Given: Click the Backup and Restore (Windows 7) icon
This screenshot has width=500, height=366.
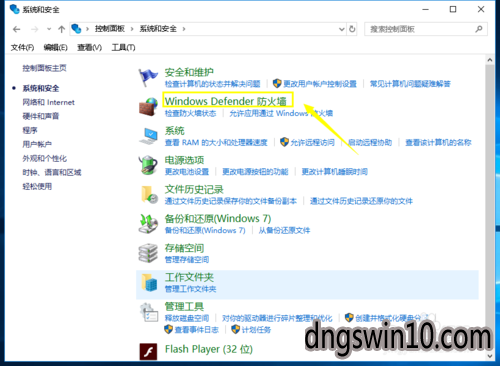Looking at the screenshot, I should pyautogui.click(x=148, y=224).
